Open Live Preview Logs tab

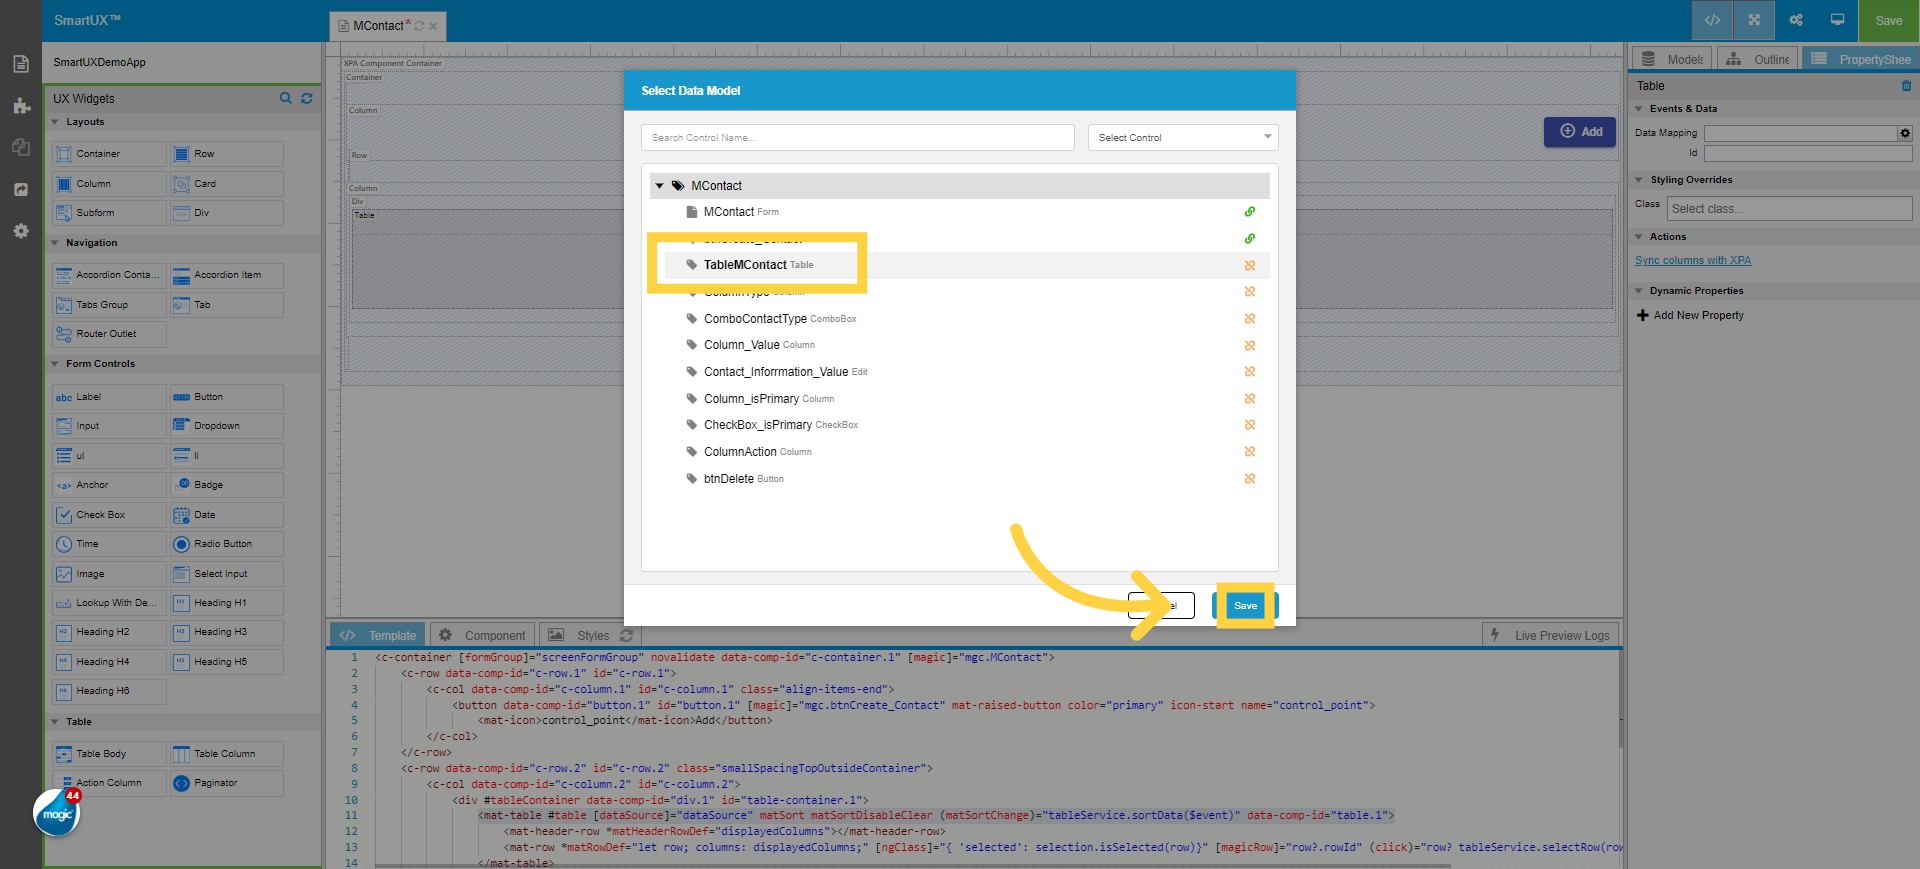pos(1551,635)
